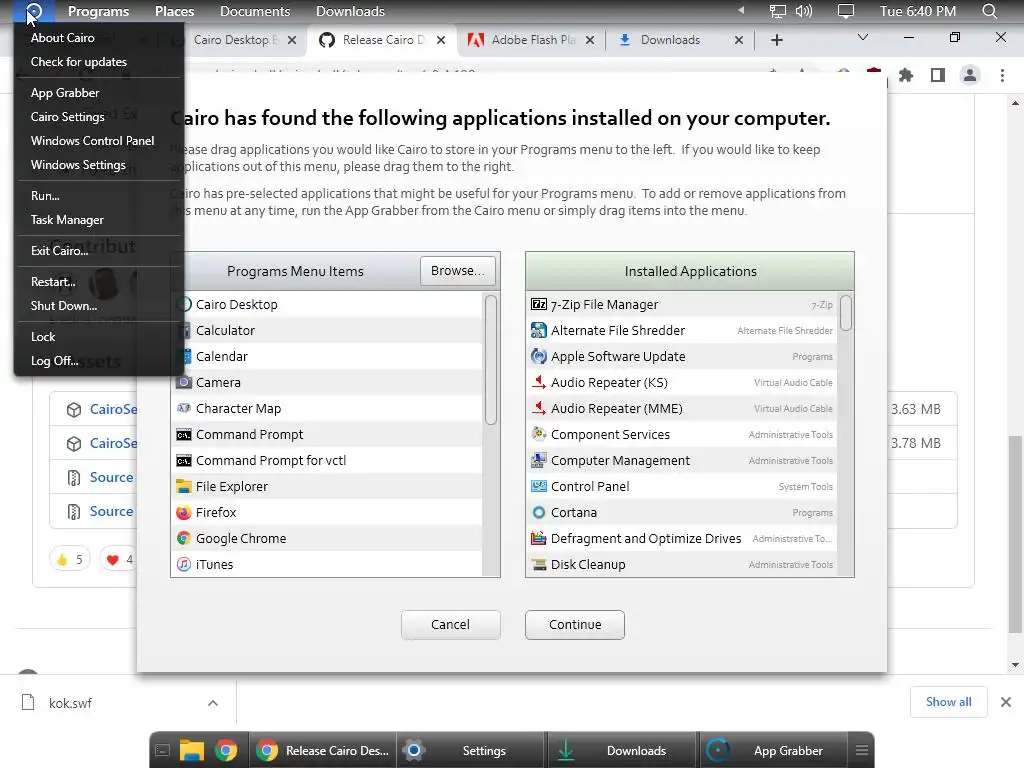This screenshot has height=768, width=1024.
Task: Open a new Chrome tab
Action: click(x=776, y=40)
